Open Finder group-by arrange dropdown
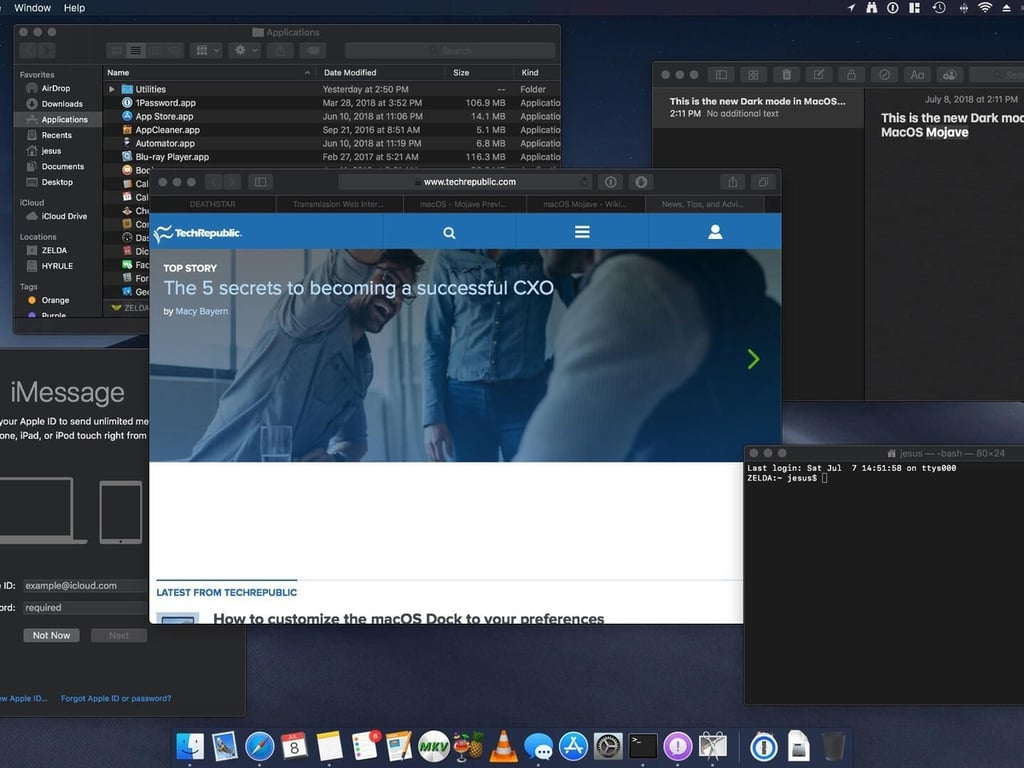Viewport: 1024px width, 768px height. (207, 50)
